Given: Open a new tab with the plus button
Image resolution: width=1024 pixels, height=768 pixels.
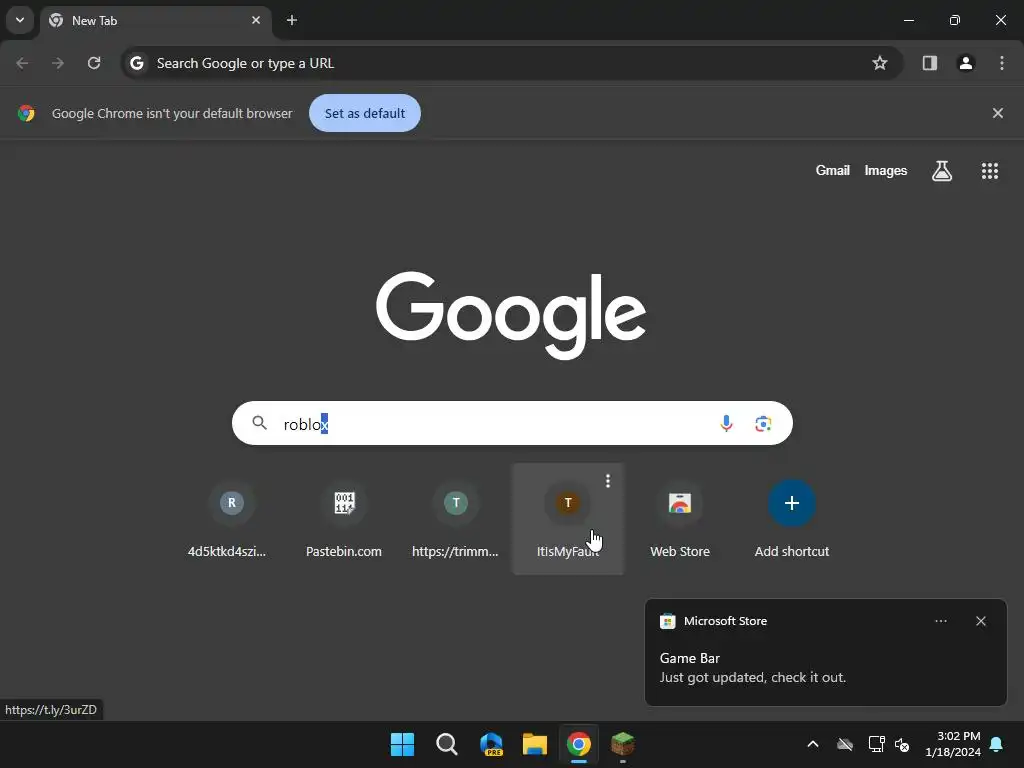Looking at the screenshot, I should click(x=292, y=20).
